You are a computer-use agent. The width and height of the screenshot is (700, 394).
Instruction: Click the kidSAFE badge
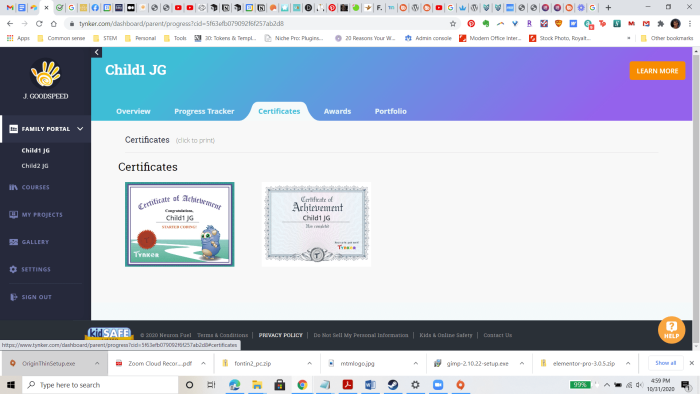(x=109, y=334)
